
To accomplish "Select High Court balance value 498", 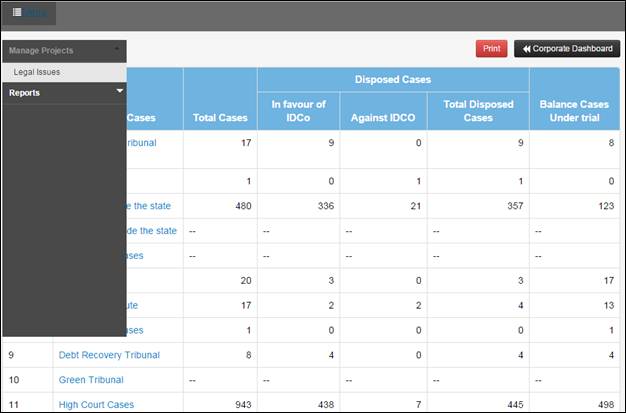I will point(606,405).
